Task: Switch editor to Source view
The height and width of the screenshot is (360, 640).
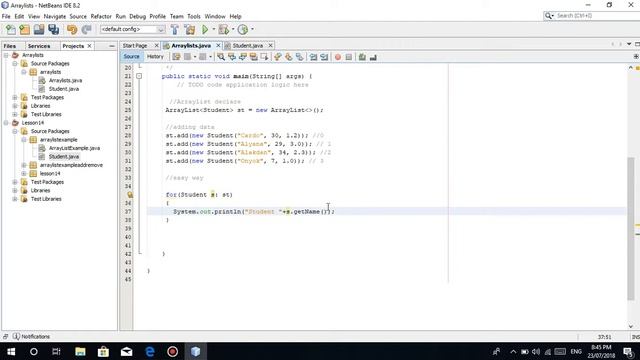Action: (131, 57)
